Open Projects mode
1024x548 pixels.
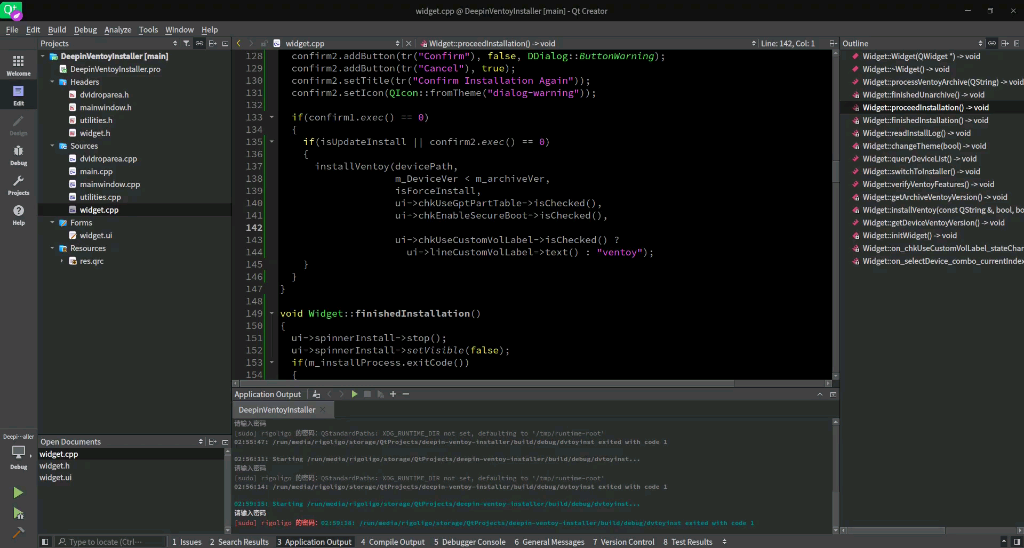tap(18, 185)
